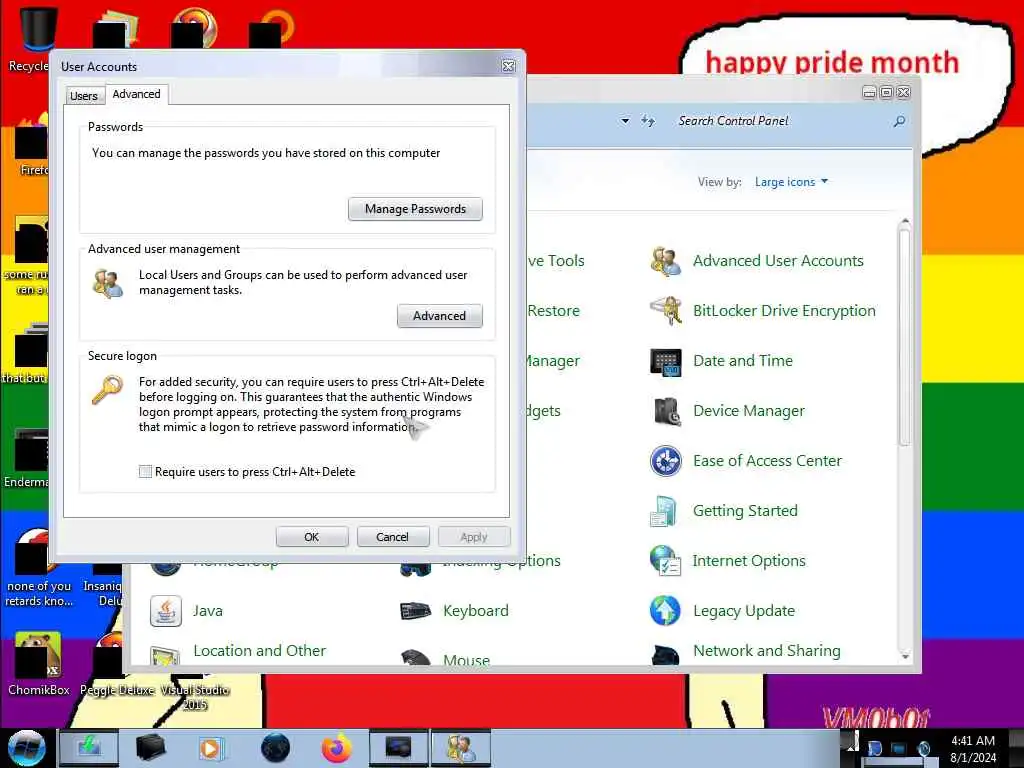Open the View by Large icons dropdown
Image resolution: width=1024 pixels, height=768 pixels.
[791, 182]
